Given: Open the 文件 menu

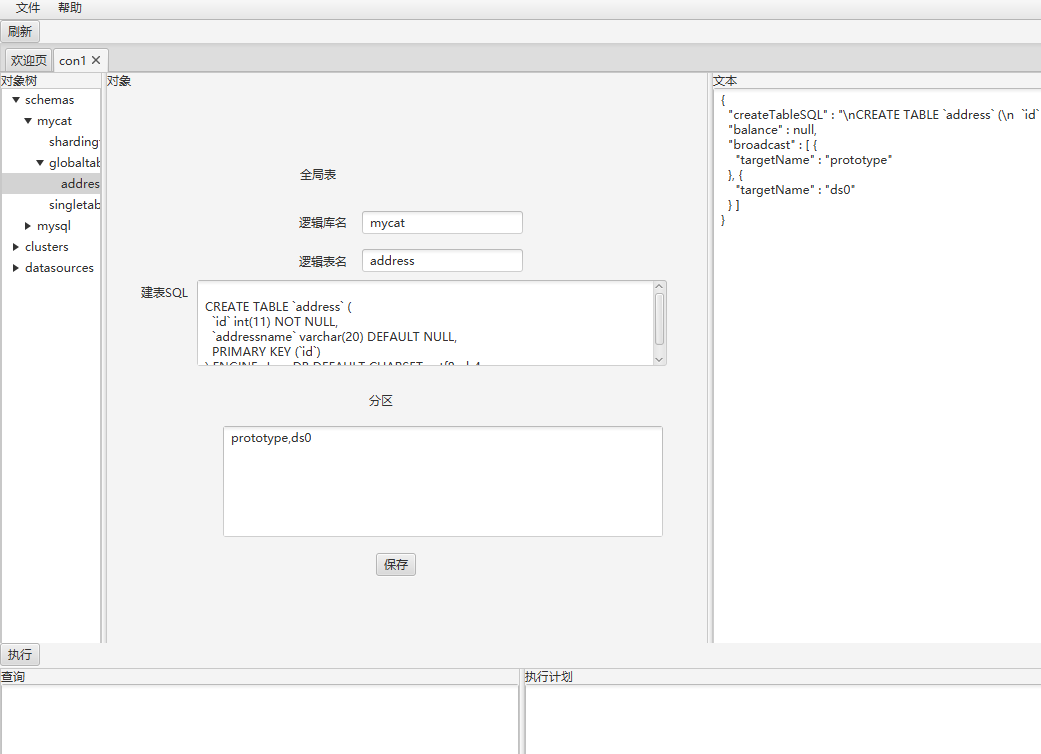Looking at the screenshot, I should click(28, 8).
